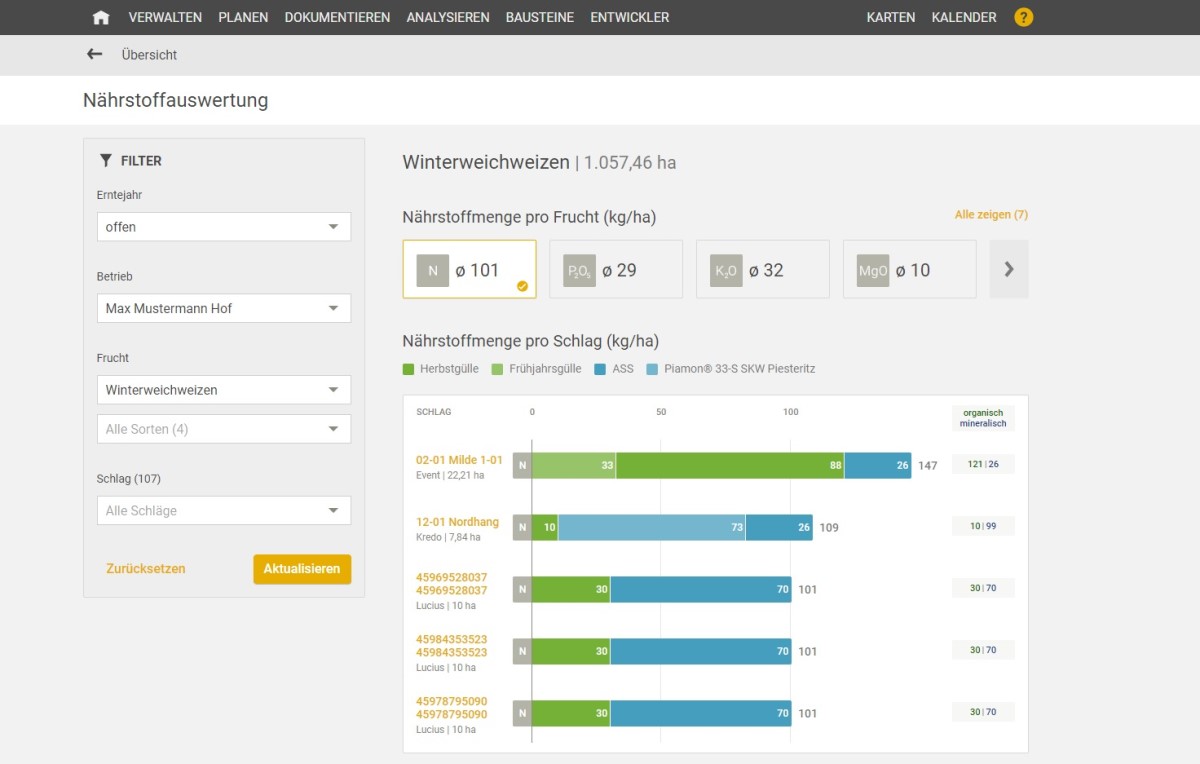Click N badge of 45984353523 row
1200x764 pixels.
tap(522, 651)
